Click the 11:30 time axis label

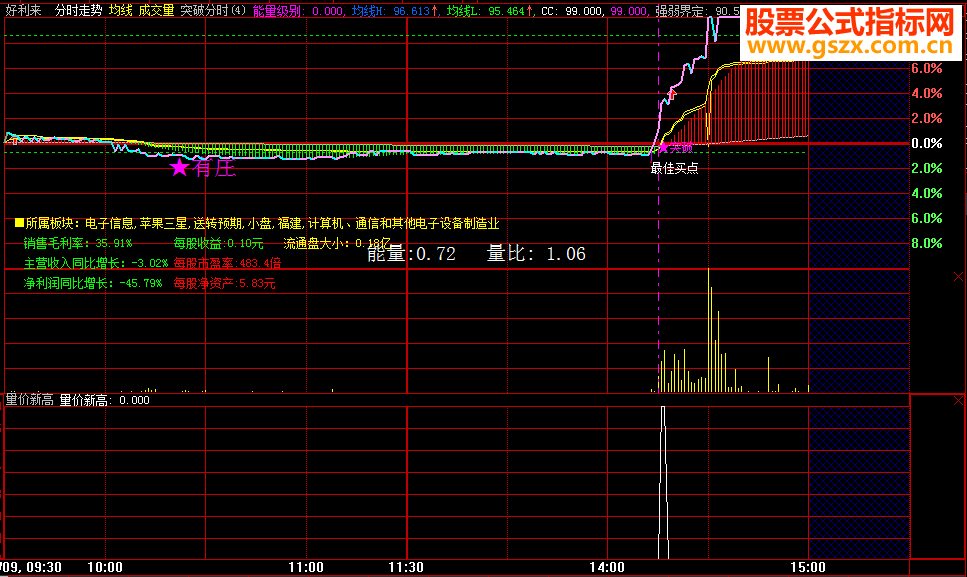click(x=406, y=567)
